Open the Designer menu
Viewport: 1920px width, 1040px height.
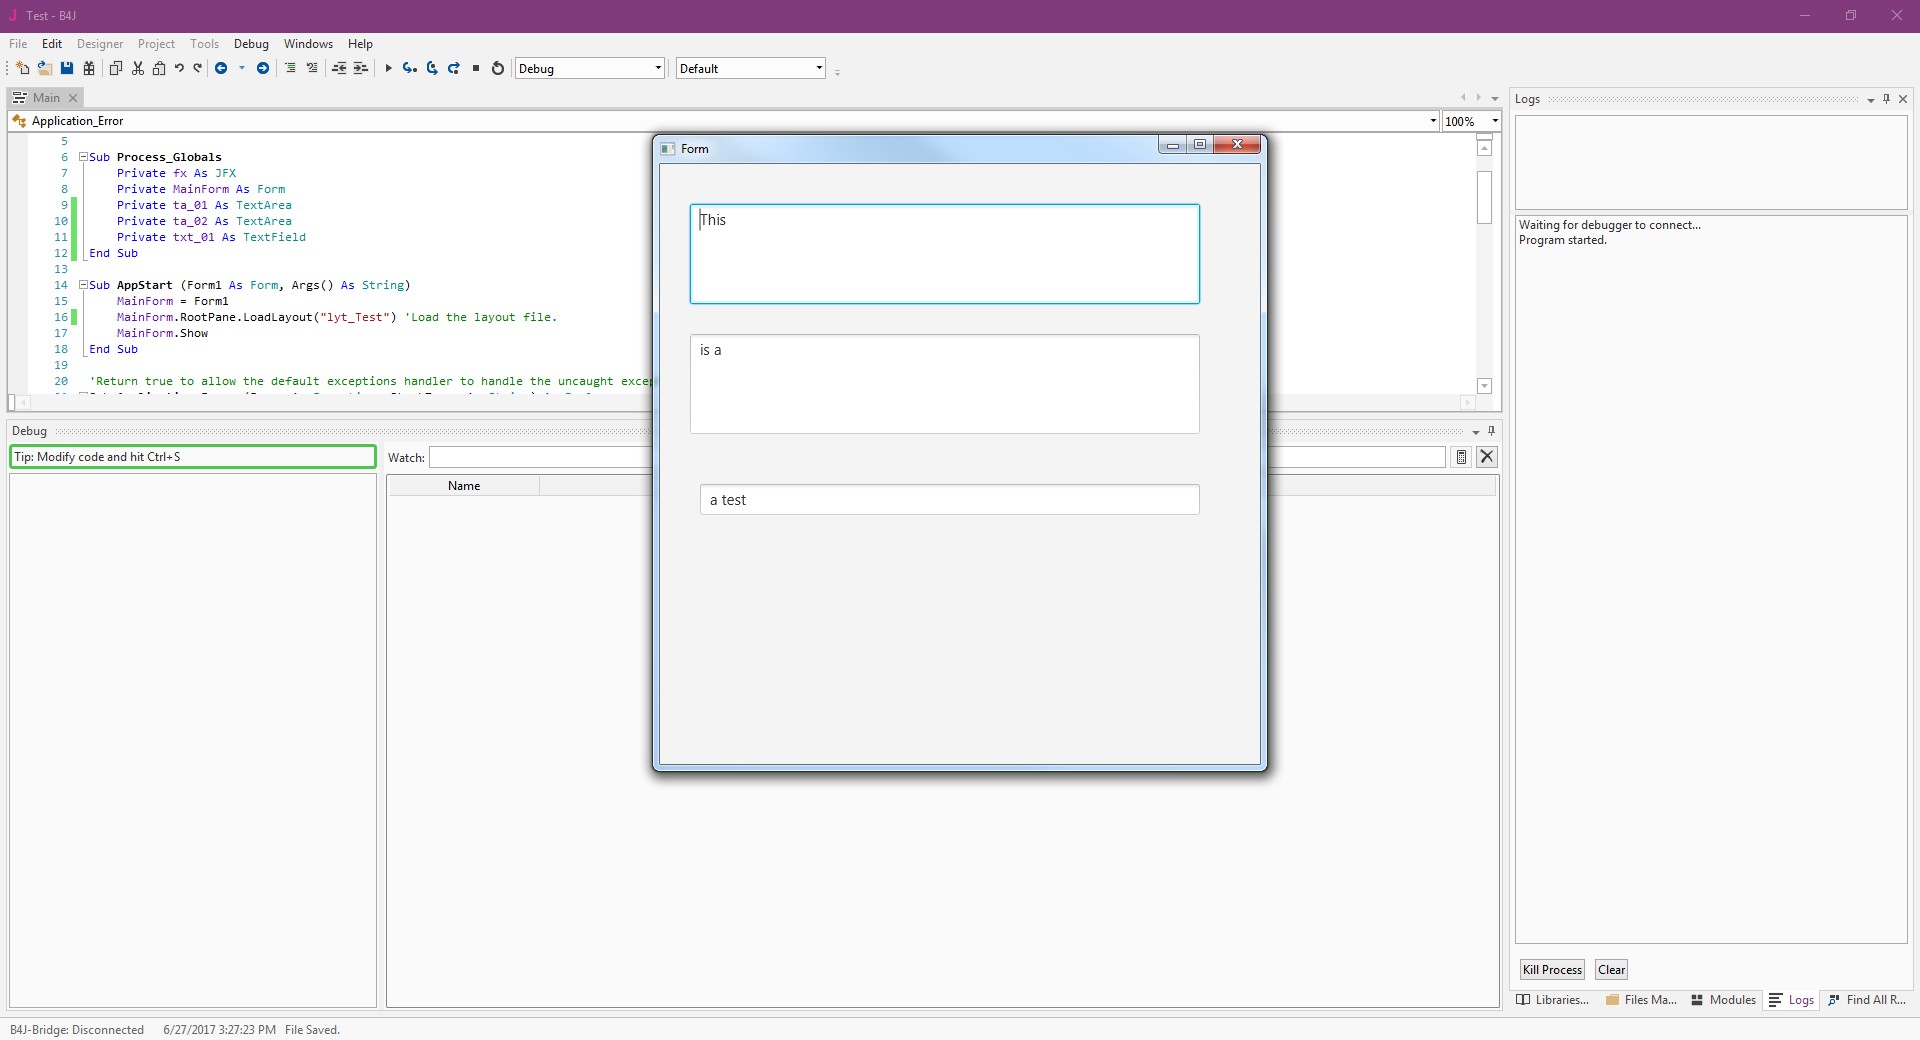pyautogui.click(x=100, y=44)
